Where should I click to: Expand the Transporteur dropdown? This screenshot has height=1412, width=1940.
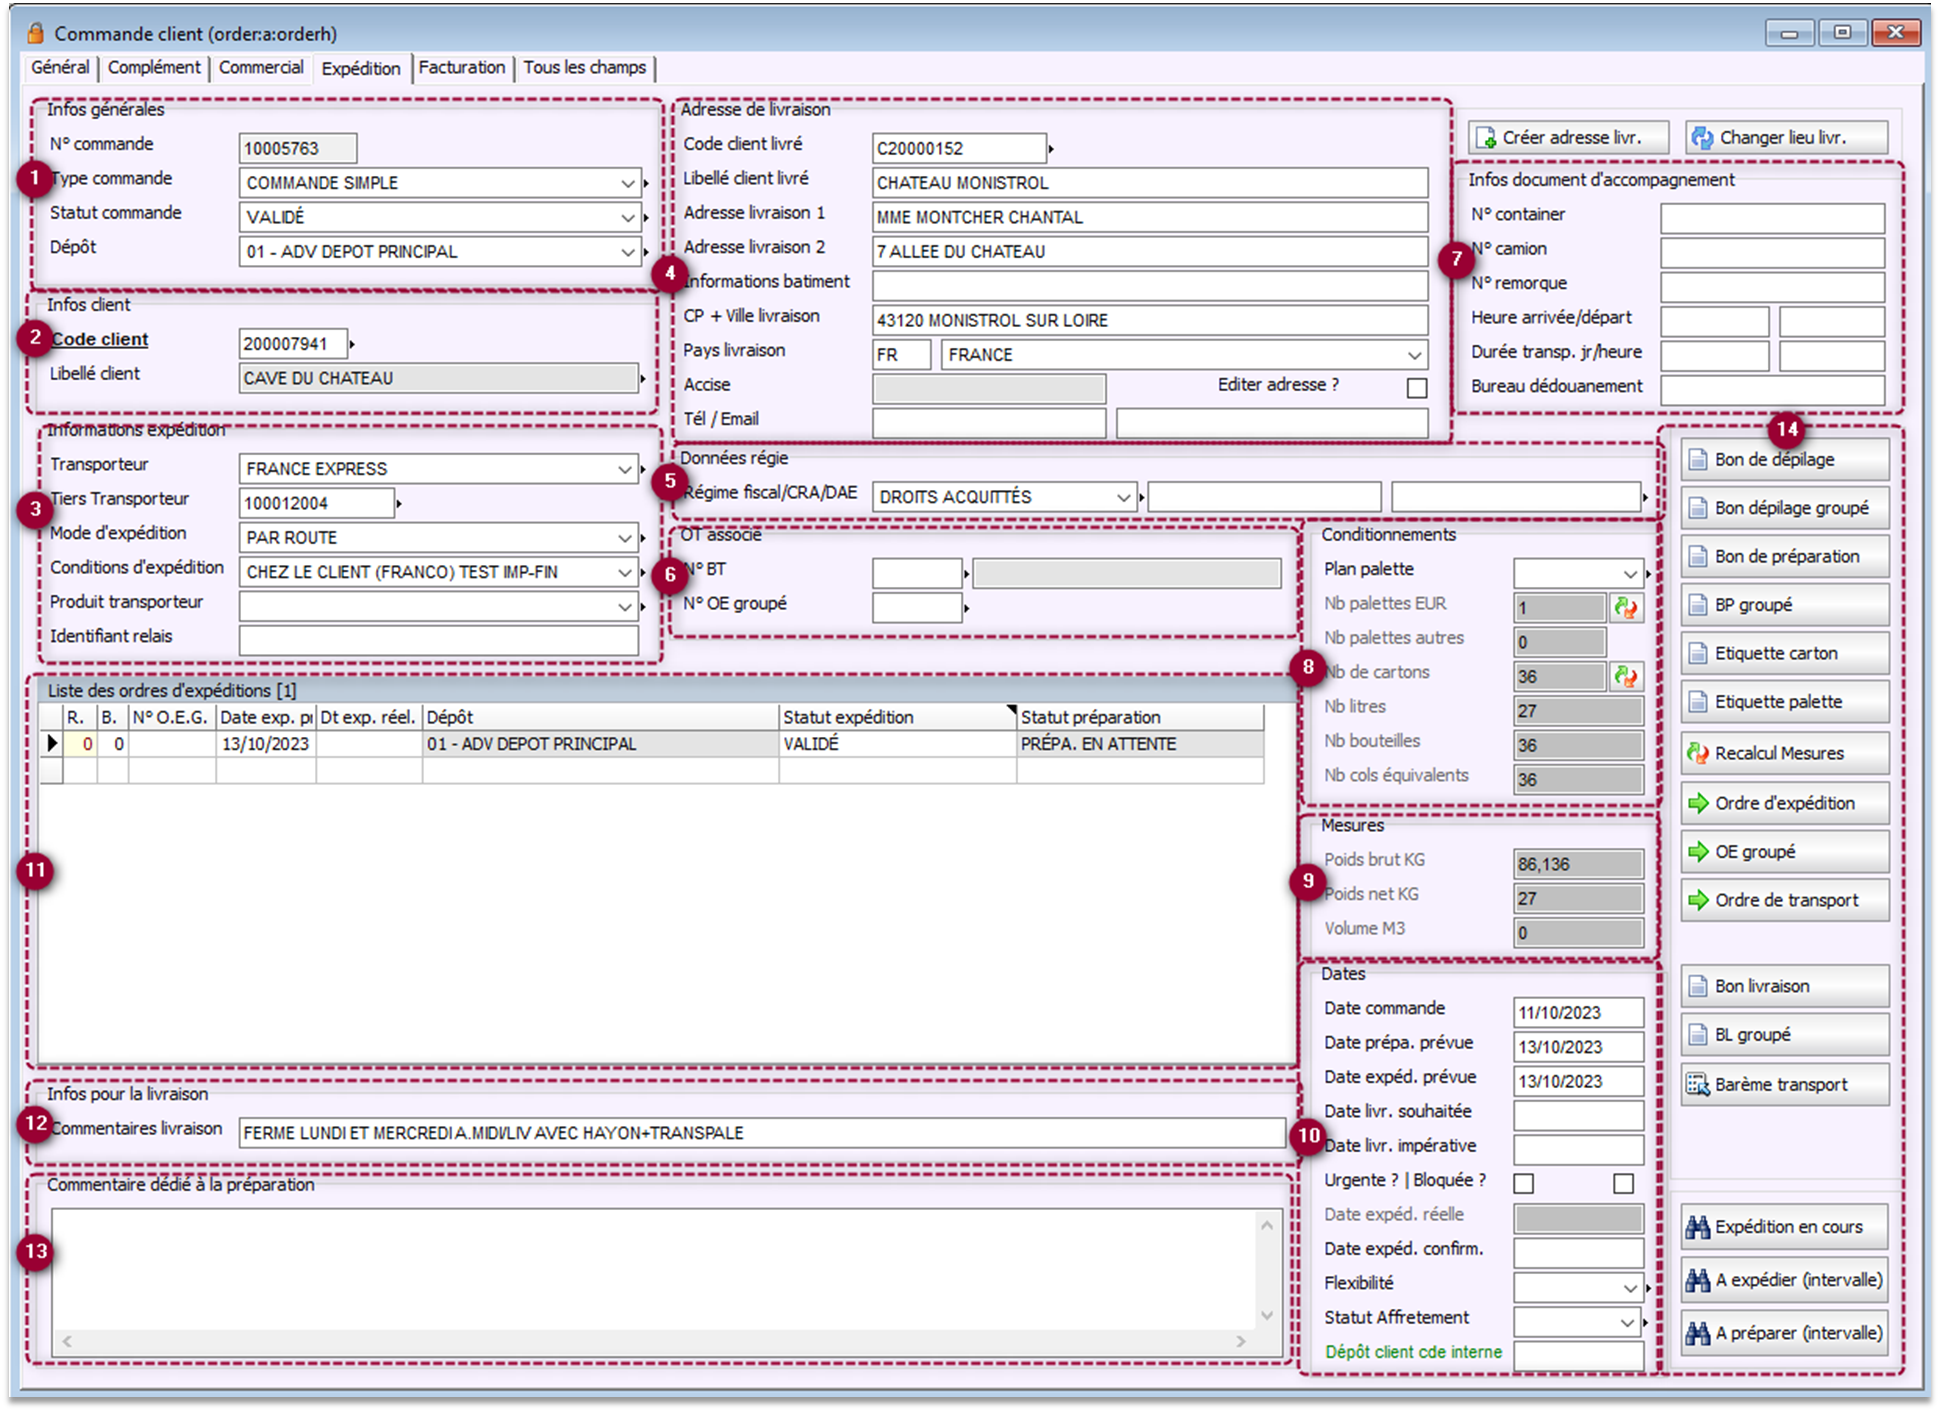point(625,468)
